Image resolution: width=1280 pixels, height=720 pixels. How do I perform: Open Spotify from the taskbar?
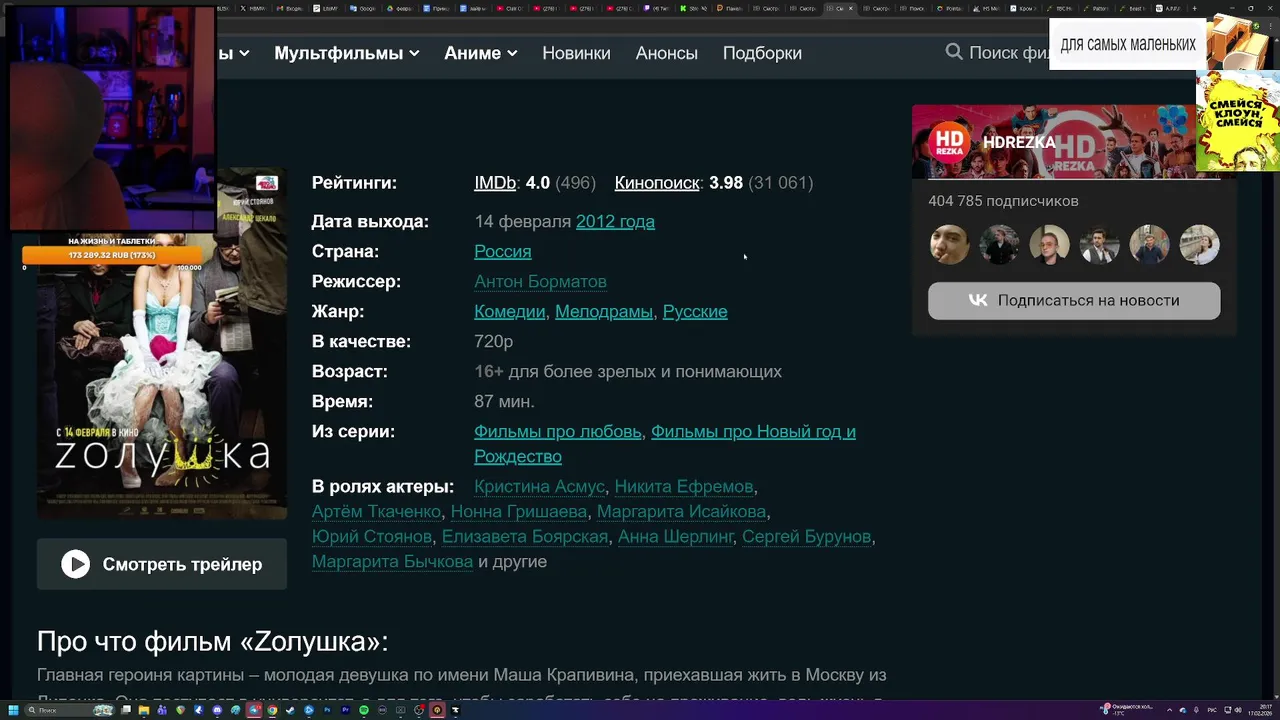(x=363, y=710)
